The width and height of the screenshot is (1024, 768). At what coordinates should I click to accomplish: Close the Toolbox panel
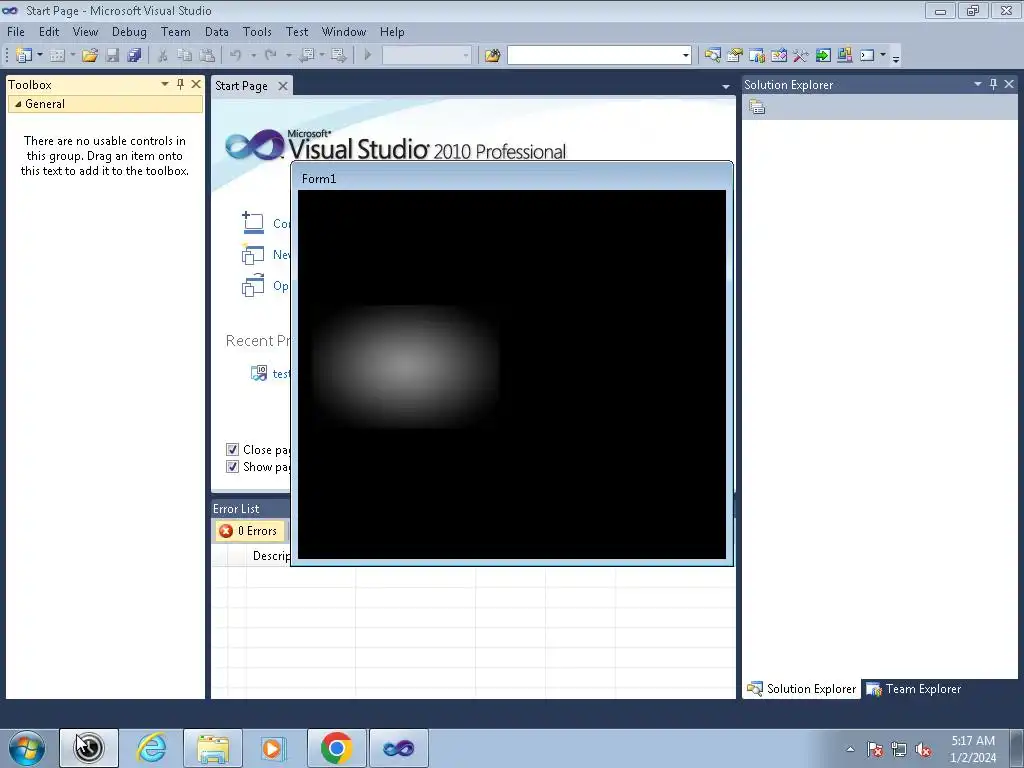pos(196,84)
